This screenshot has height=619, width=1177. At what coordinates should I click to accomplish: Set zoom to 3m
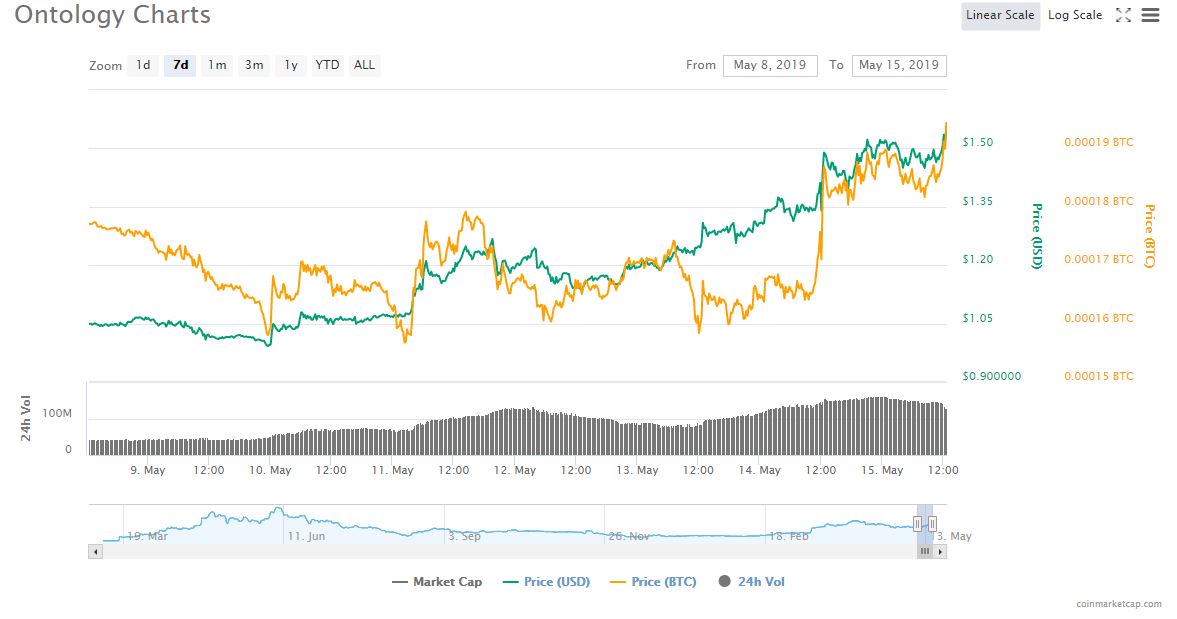point(254,65)
